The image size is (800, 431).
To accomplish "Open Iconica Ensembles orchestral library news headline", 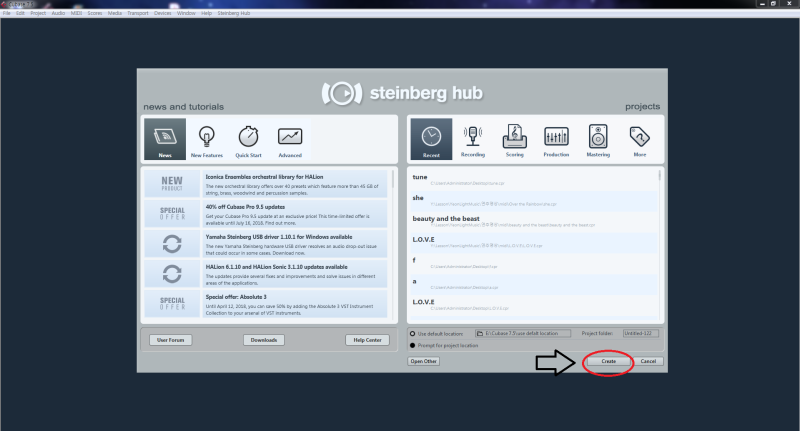I will (x=264, y=177).
